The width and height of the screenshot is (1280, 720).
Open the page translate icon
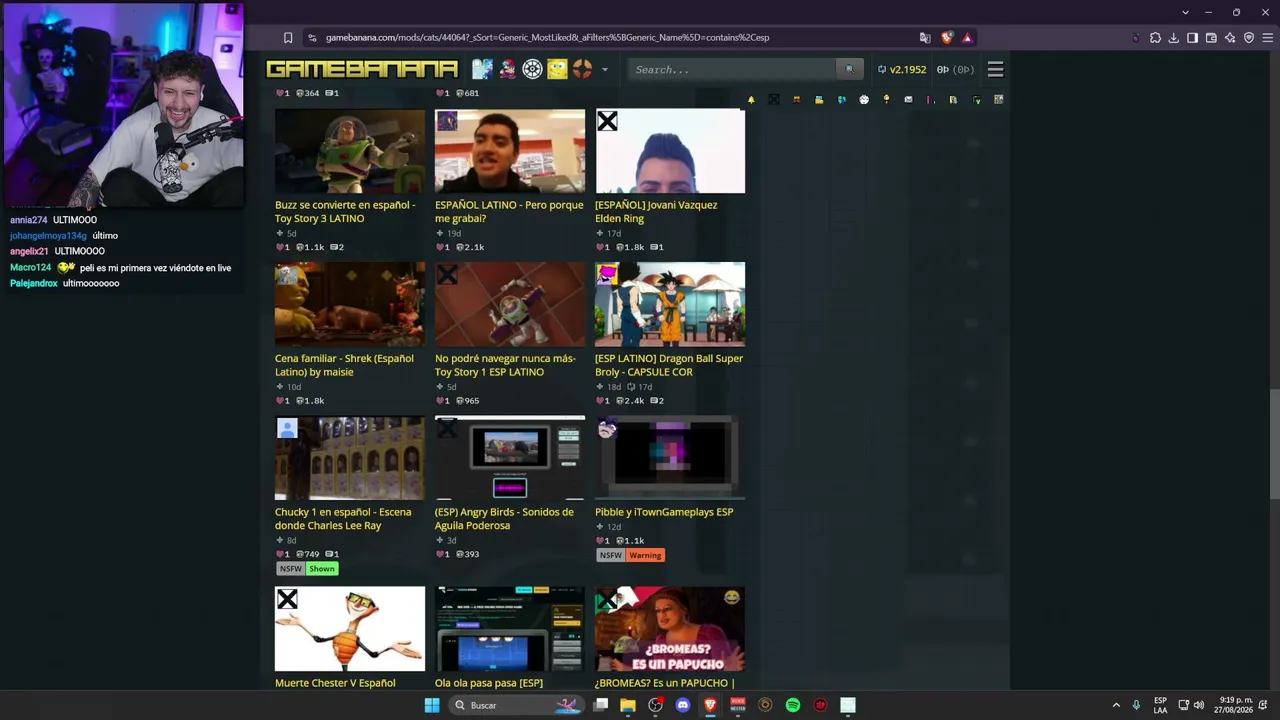[x=925, y=38]
